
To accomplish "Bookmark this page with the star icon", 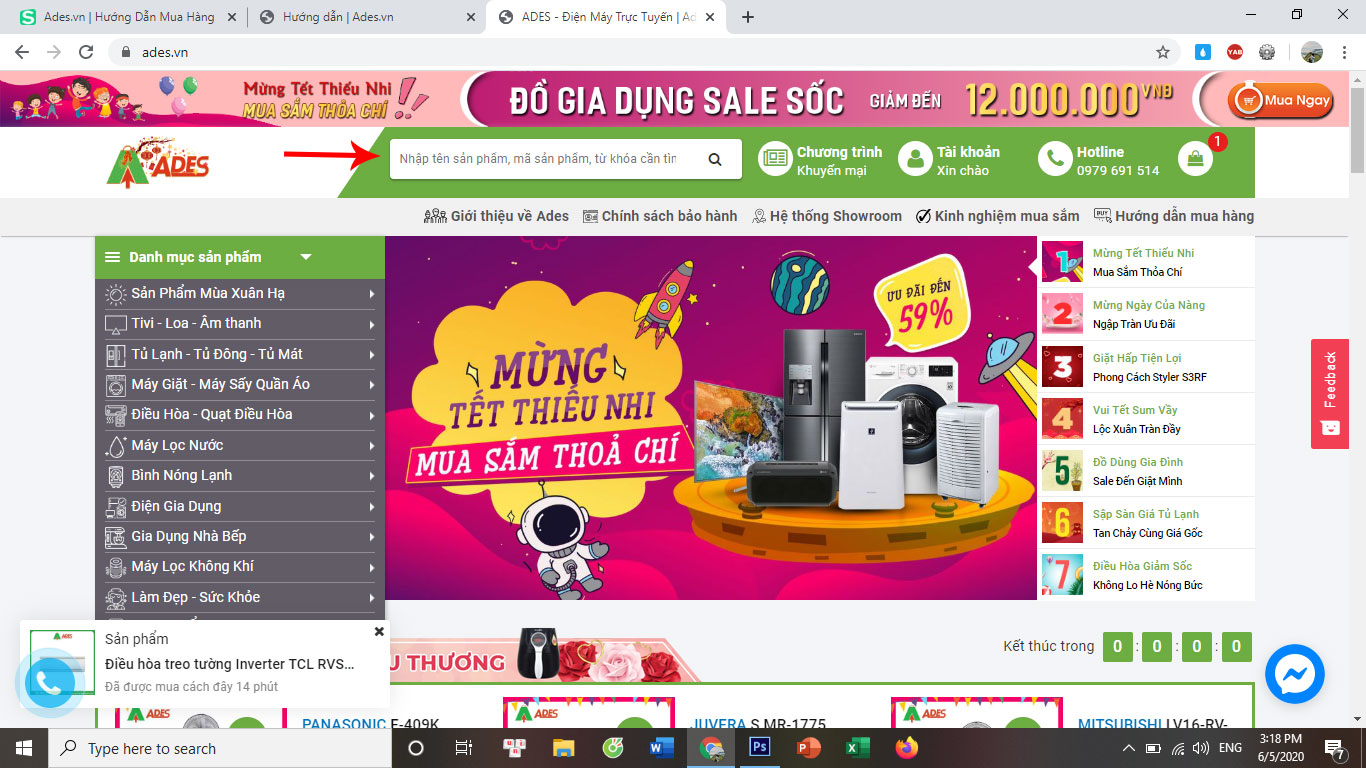I will pos(1163,52).
